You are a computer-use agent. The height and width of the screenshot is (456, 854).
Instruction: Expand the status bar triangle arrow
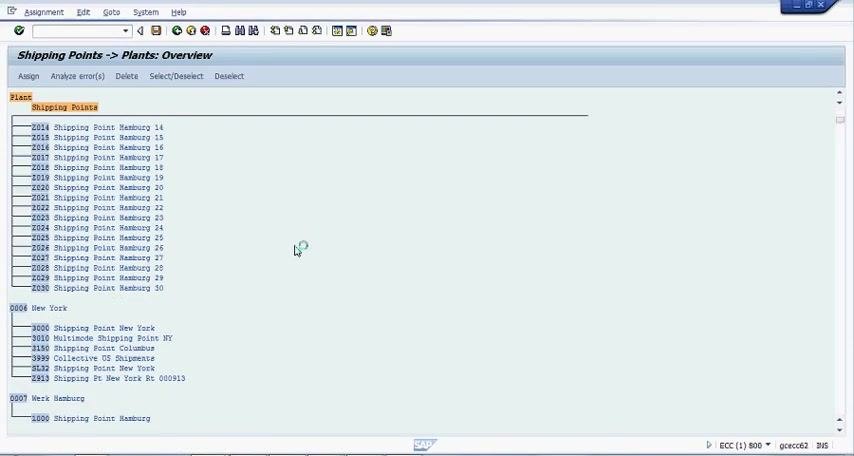click(x=709, y=445)
